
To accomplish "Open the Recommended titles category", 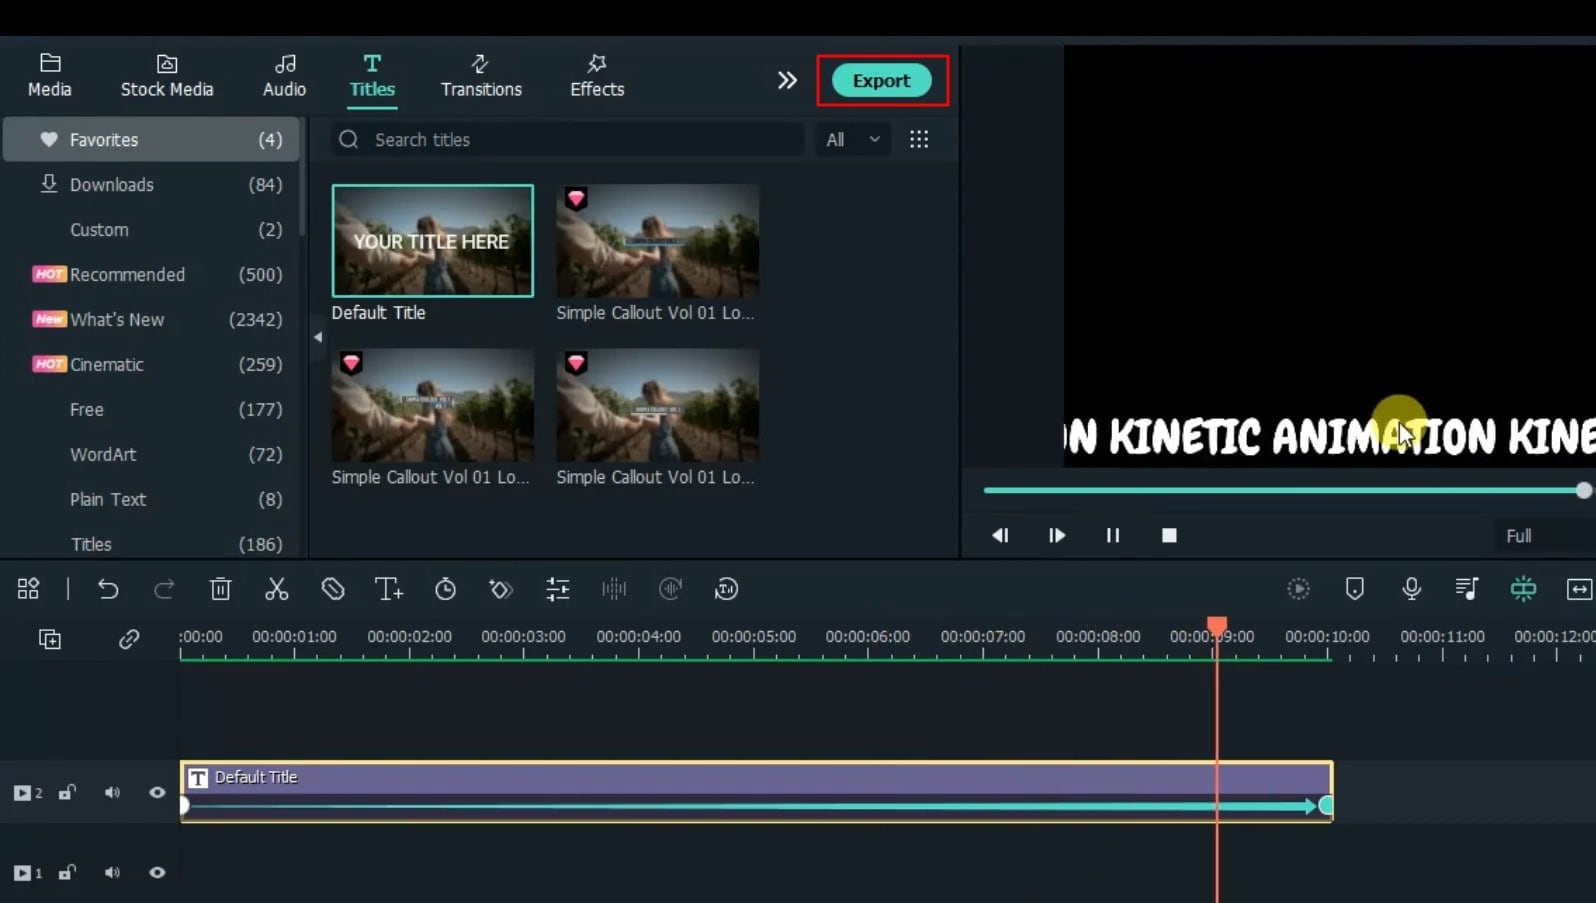I will (151, 275).
